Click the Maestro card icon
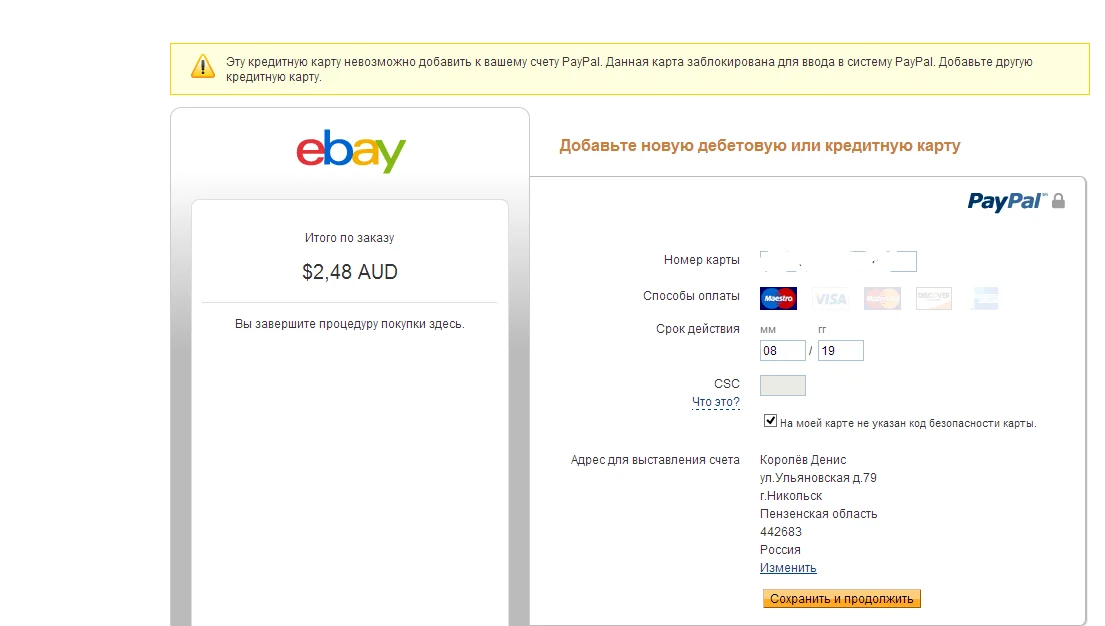The width and height of the screenshot is (1105, 626). click(778, 298)
